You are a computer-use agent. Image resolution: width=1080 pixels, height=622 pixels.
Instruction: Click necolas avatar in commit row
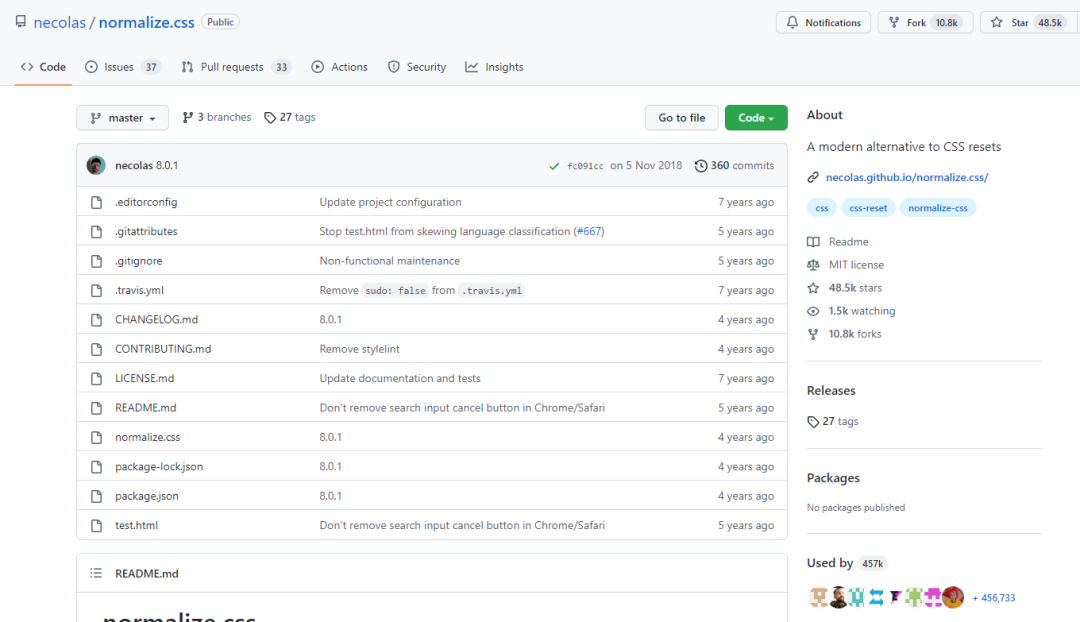[x=96, y=165]
